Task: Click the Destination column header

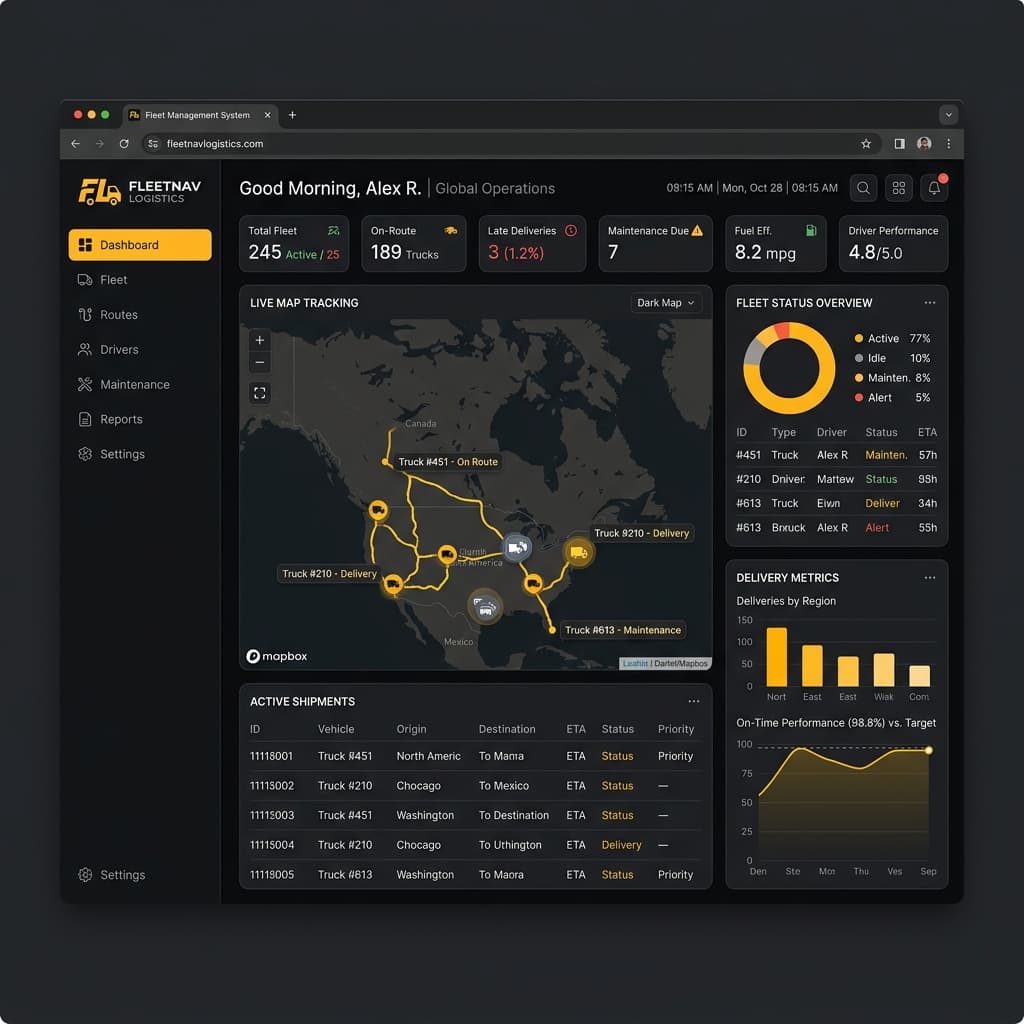Action: tap(507, 729)
